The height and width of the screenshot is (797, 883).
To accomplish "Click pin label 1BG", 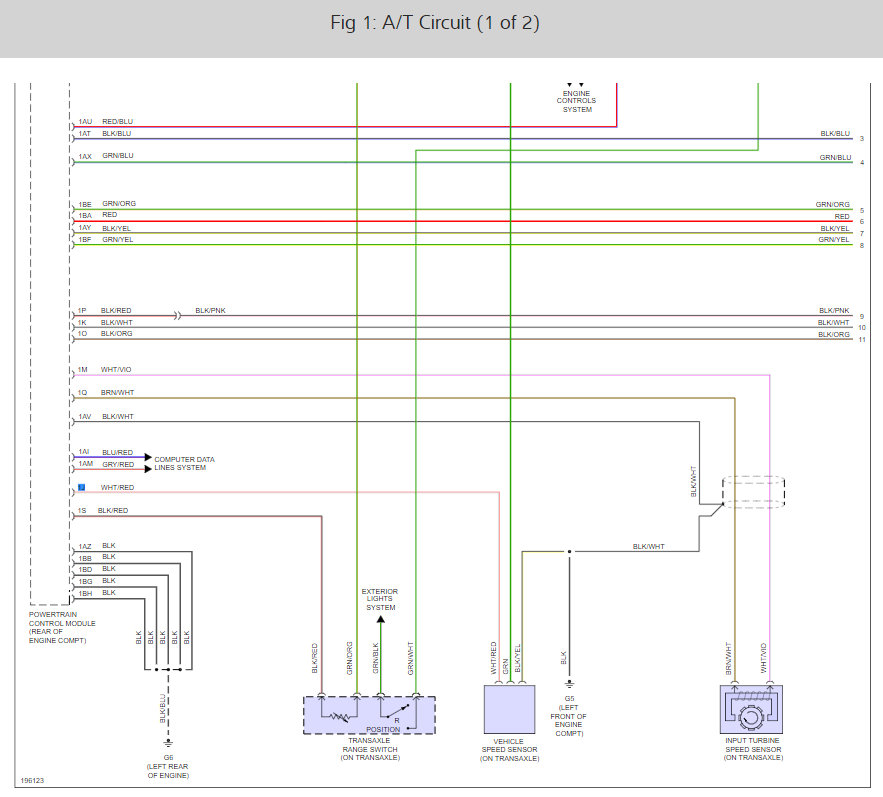I will (x=85, y=581).
